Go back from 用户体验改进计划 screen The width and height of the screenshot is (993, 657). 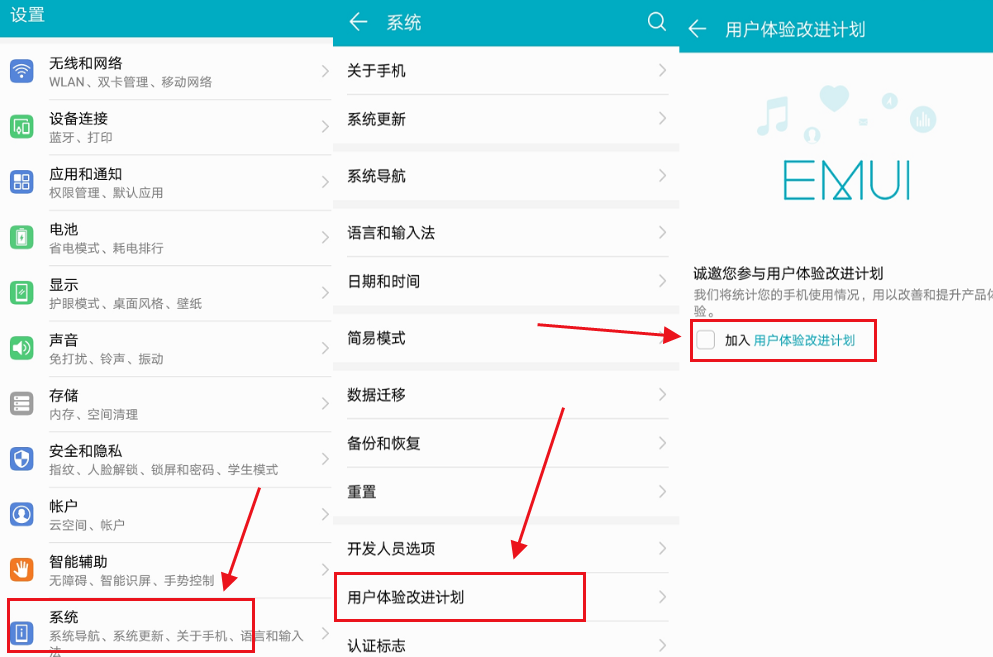pyautogui.click(x=697, y=29)
